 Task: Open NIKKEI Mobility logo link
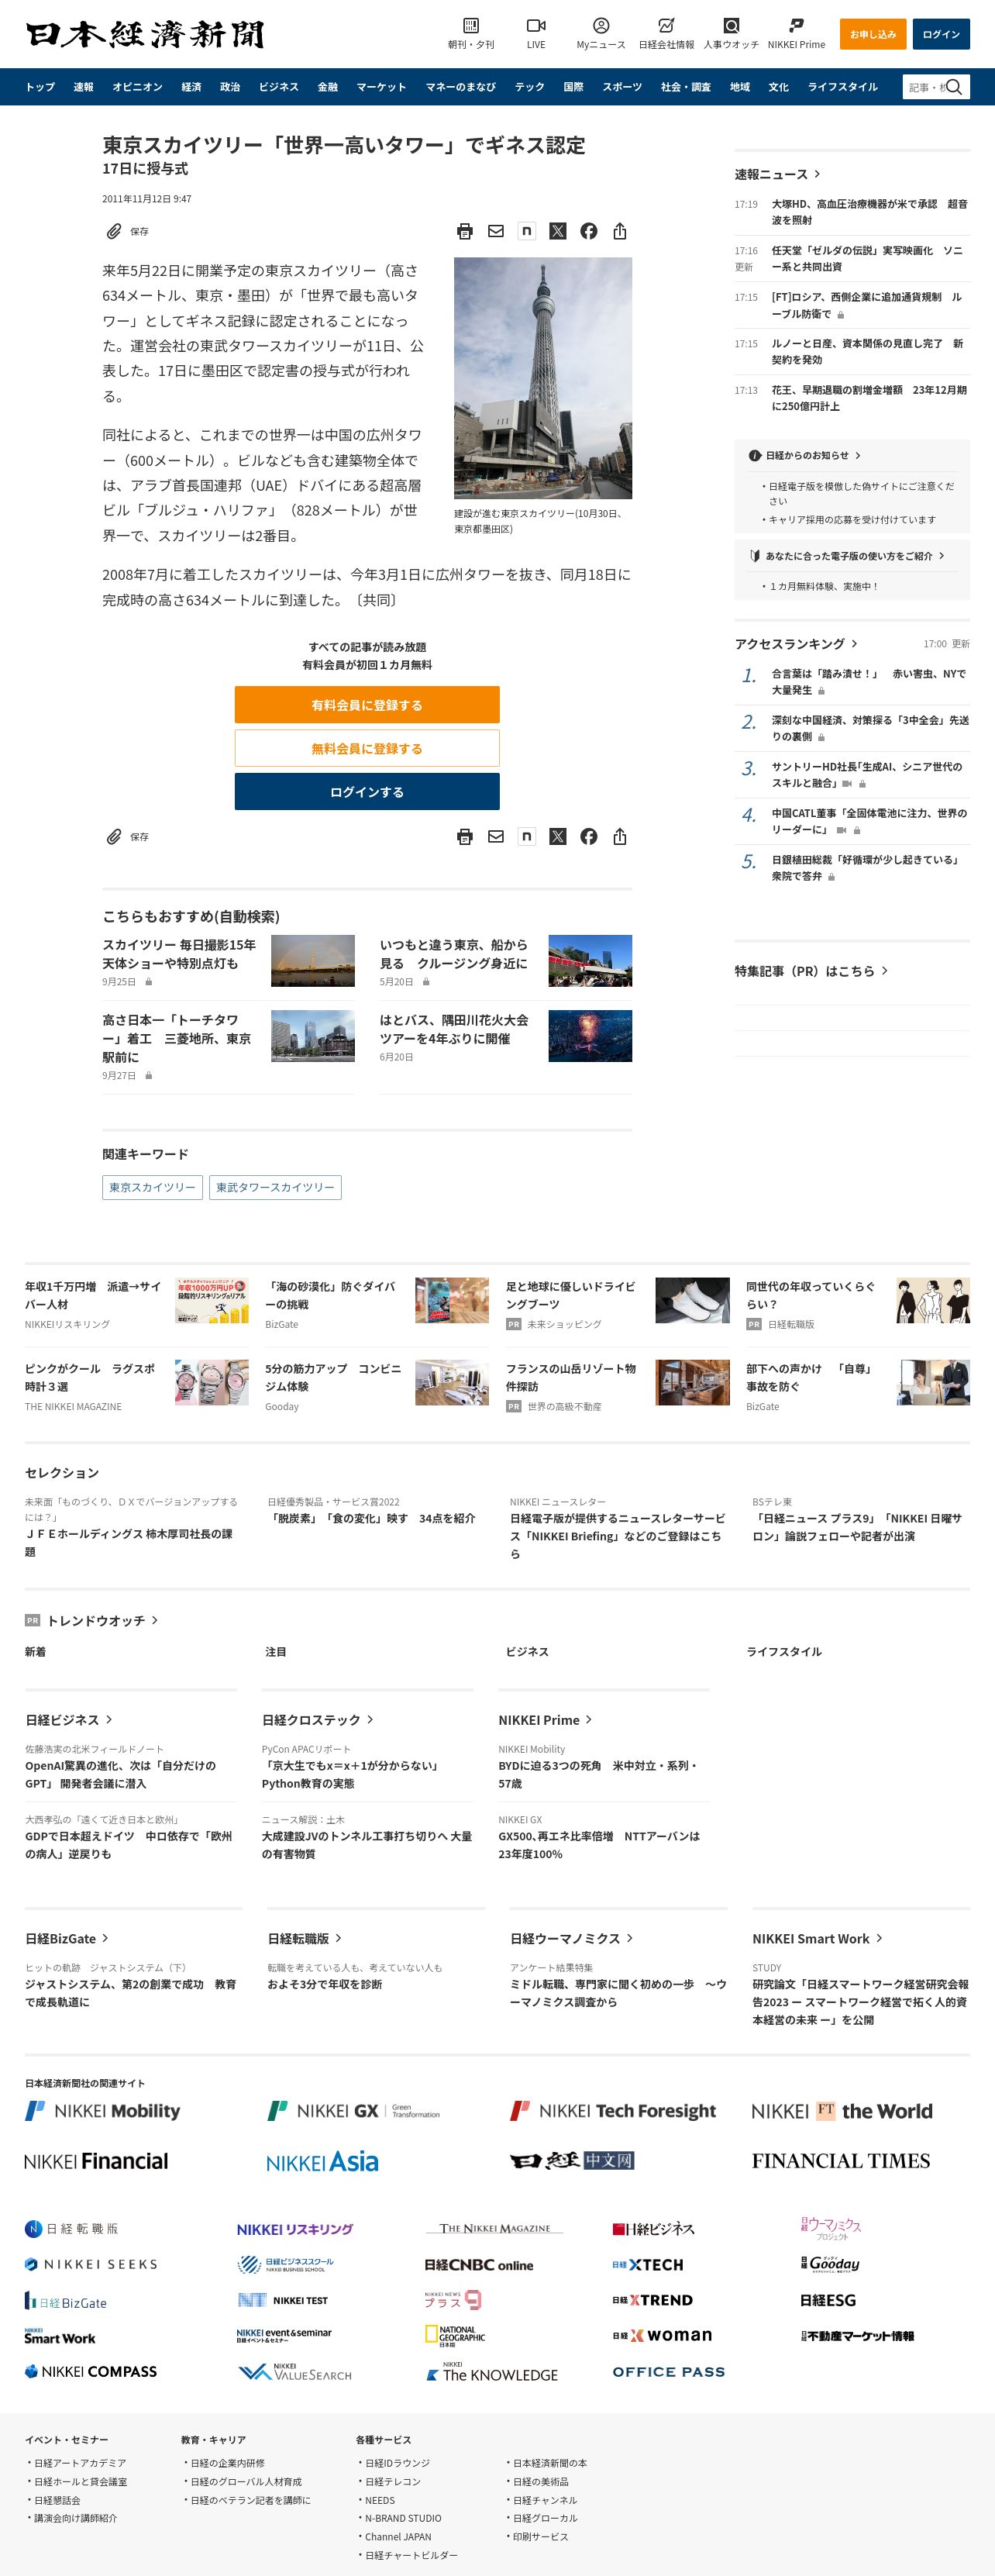(x=103, y=2111)
